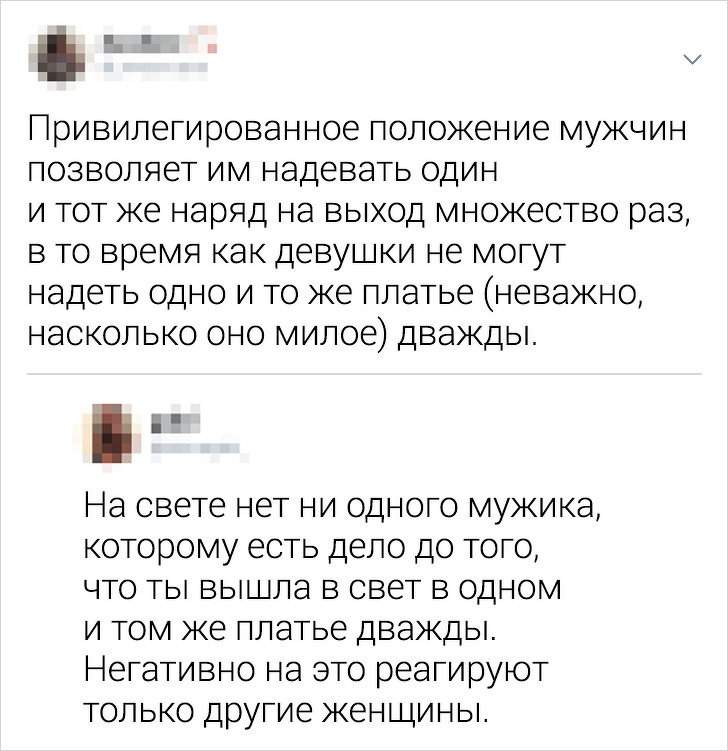Click the reply line "которому есть дело до того,"
728x751 pixels.
312,547
